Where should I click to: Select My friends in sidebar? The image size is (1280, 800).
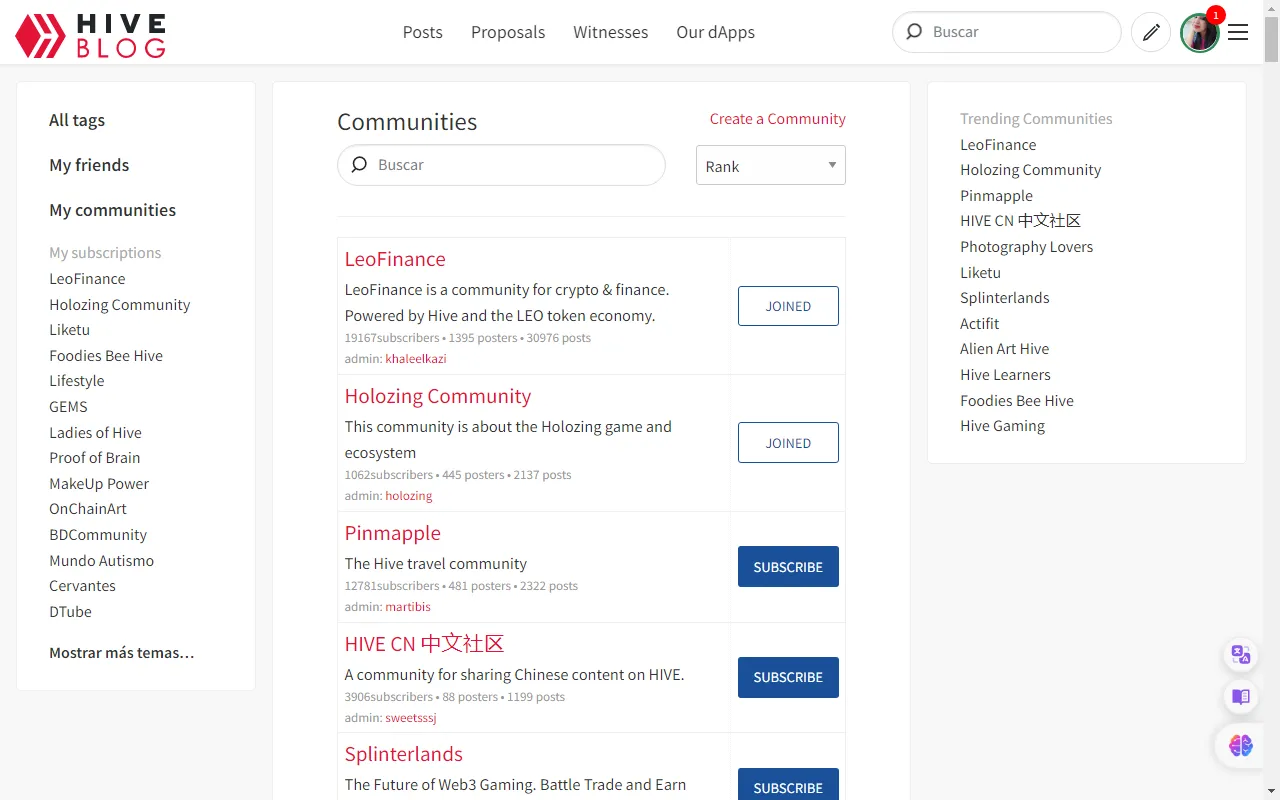(89, 165)
